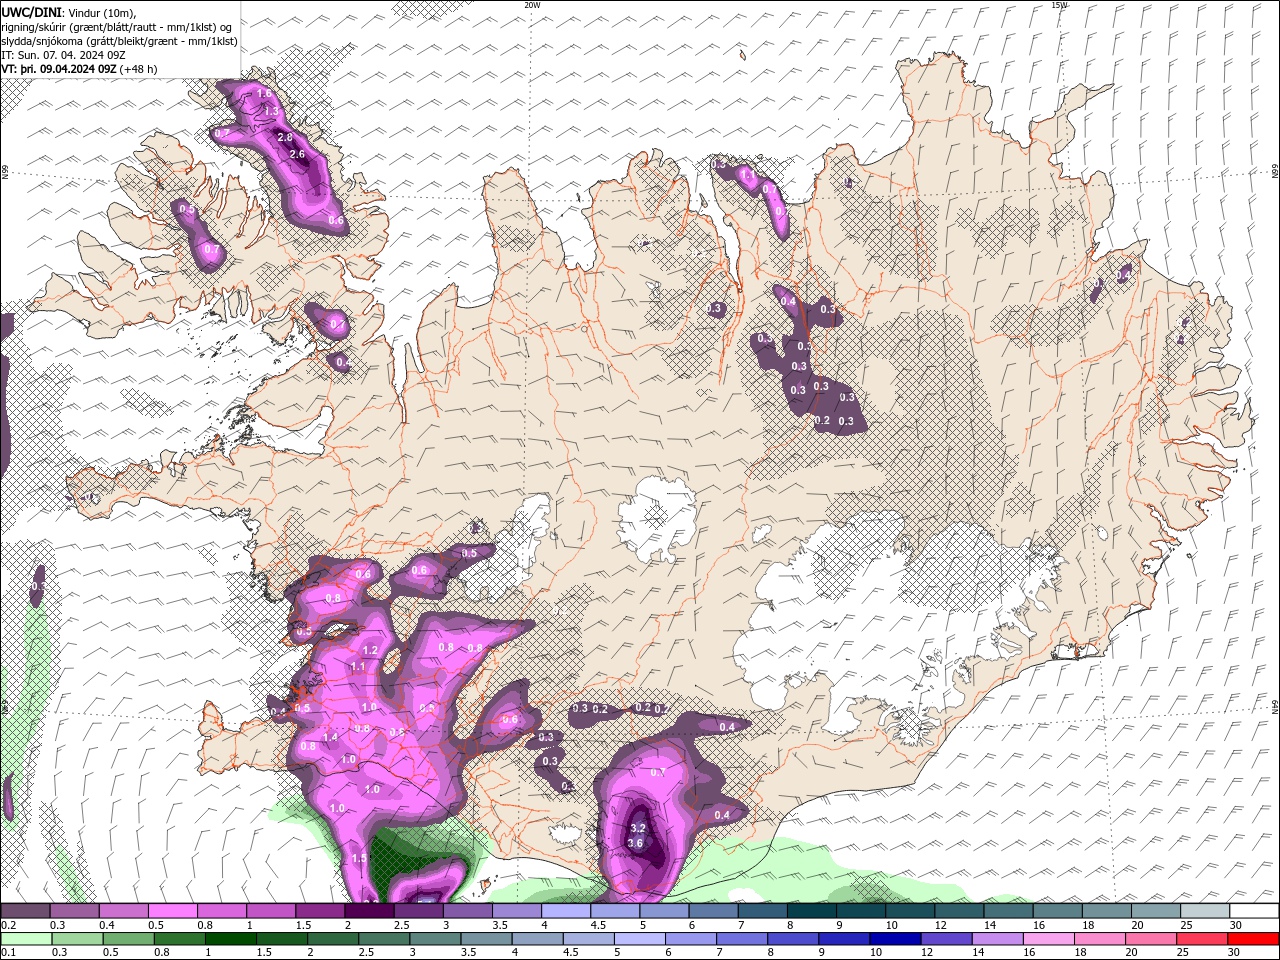Select the upper legend swatch starting at 4
The image size is (1280, 960).
click(x=566, y=911)
